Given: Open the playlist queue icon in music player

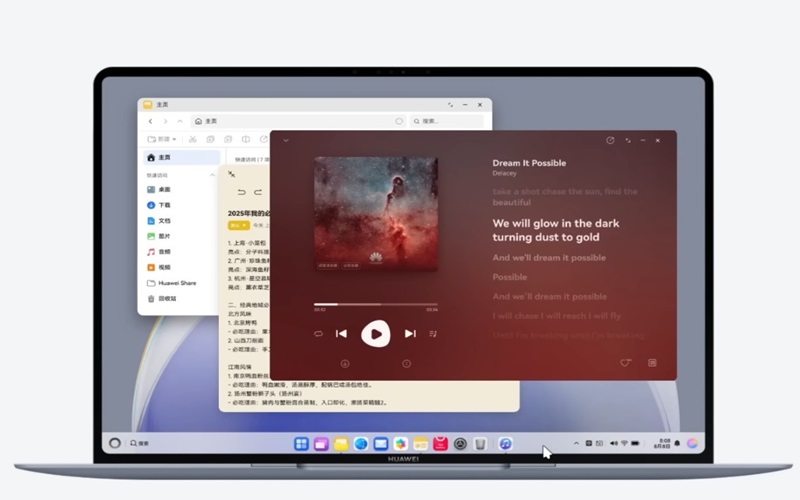Looking at the screenshot, I should point(433,334).
